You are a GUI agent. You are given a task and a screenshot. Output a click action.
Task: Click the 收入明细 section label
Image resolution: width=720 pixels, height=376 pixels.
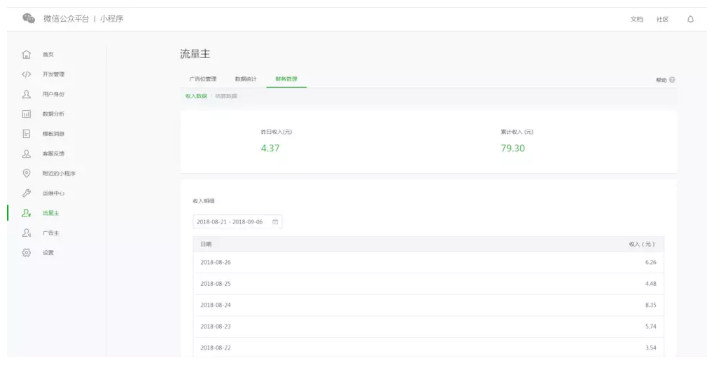pos(203,201)
